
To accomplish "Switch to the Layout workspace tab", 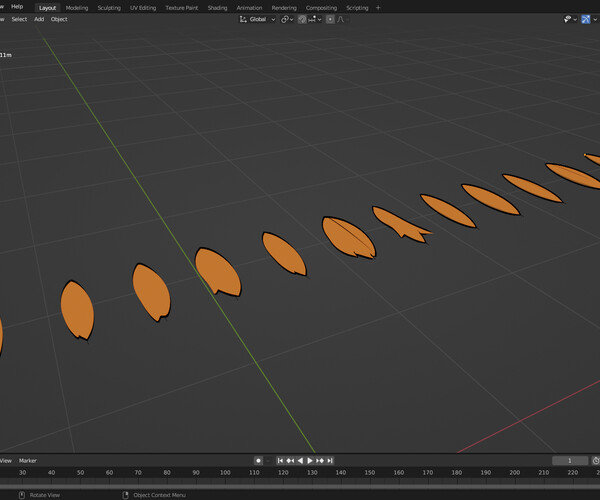I will point(47,8).
